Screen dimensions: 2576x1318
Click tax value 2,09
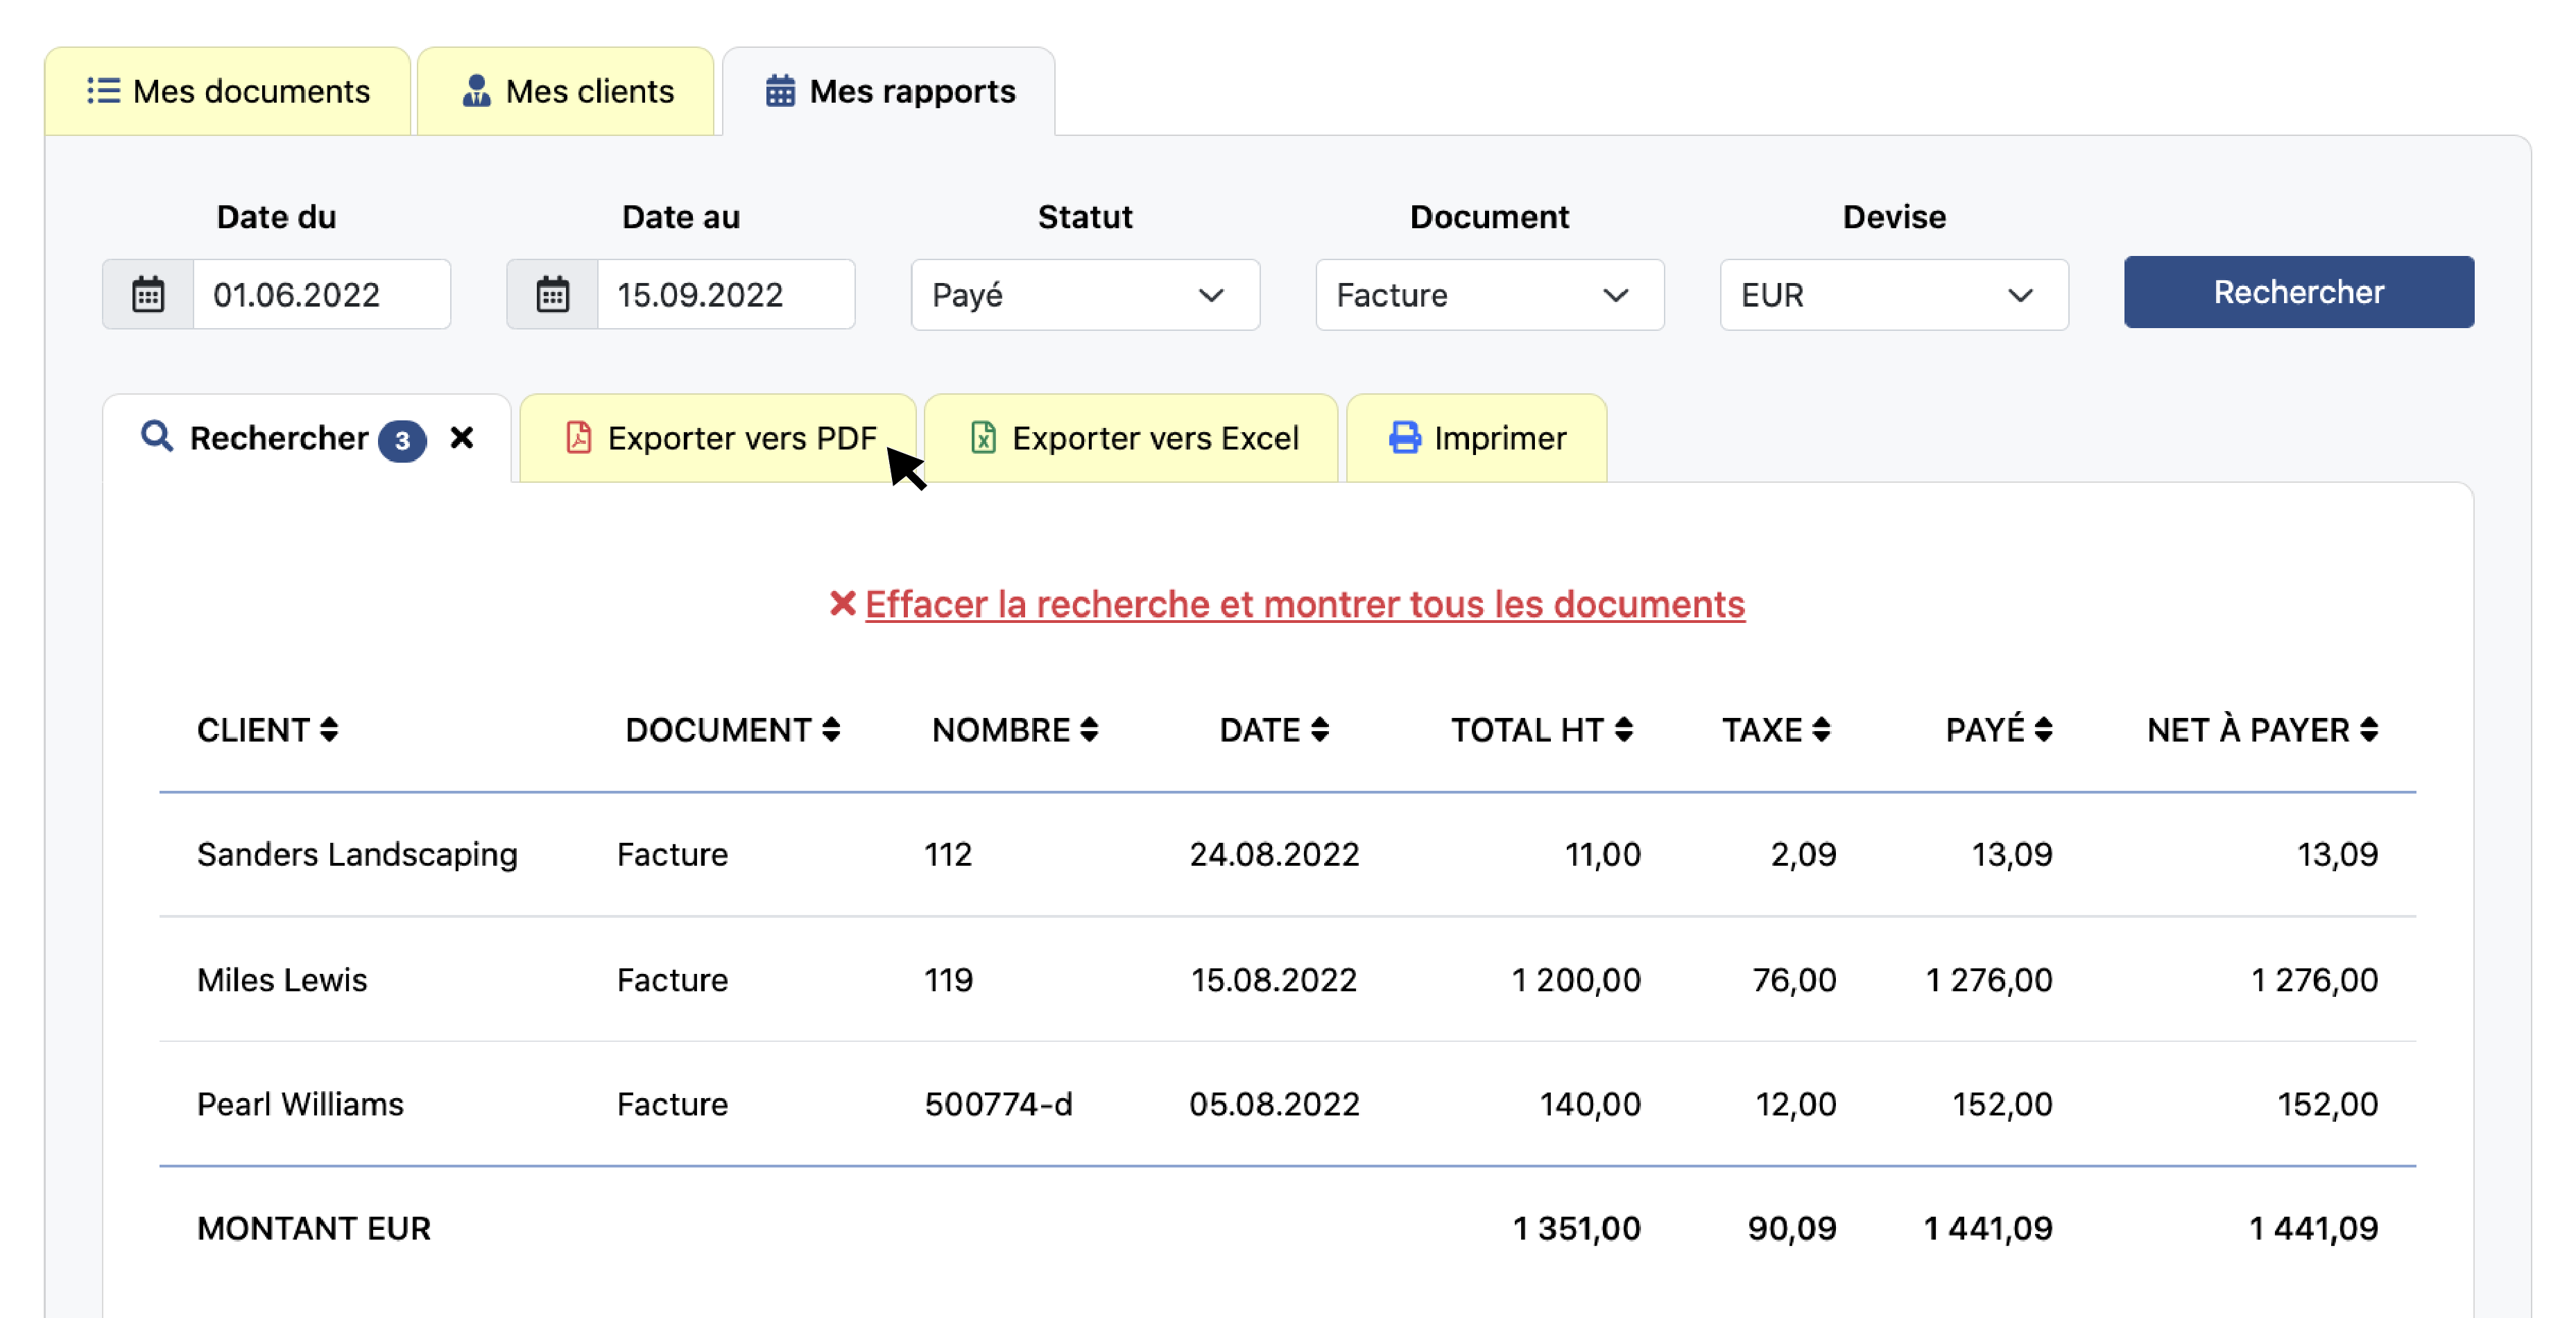[1804, 854]
